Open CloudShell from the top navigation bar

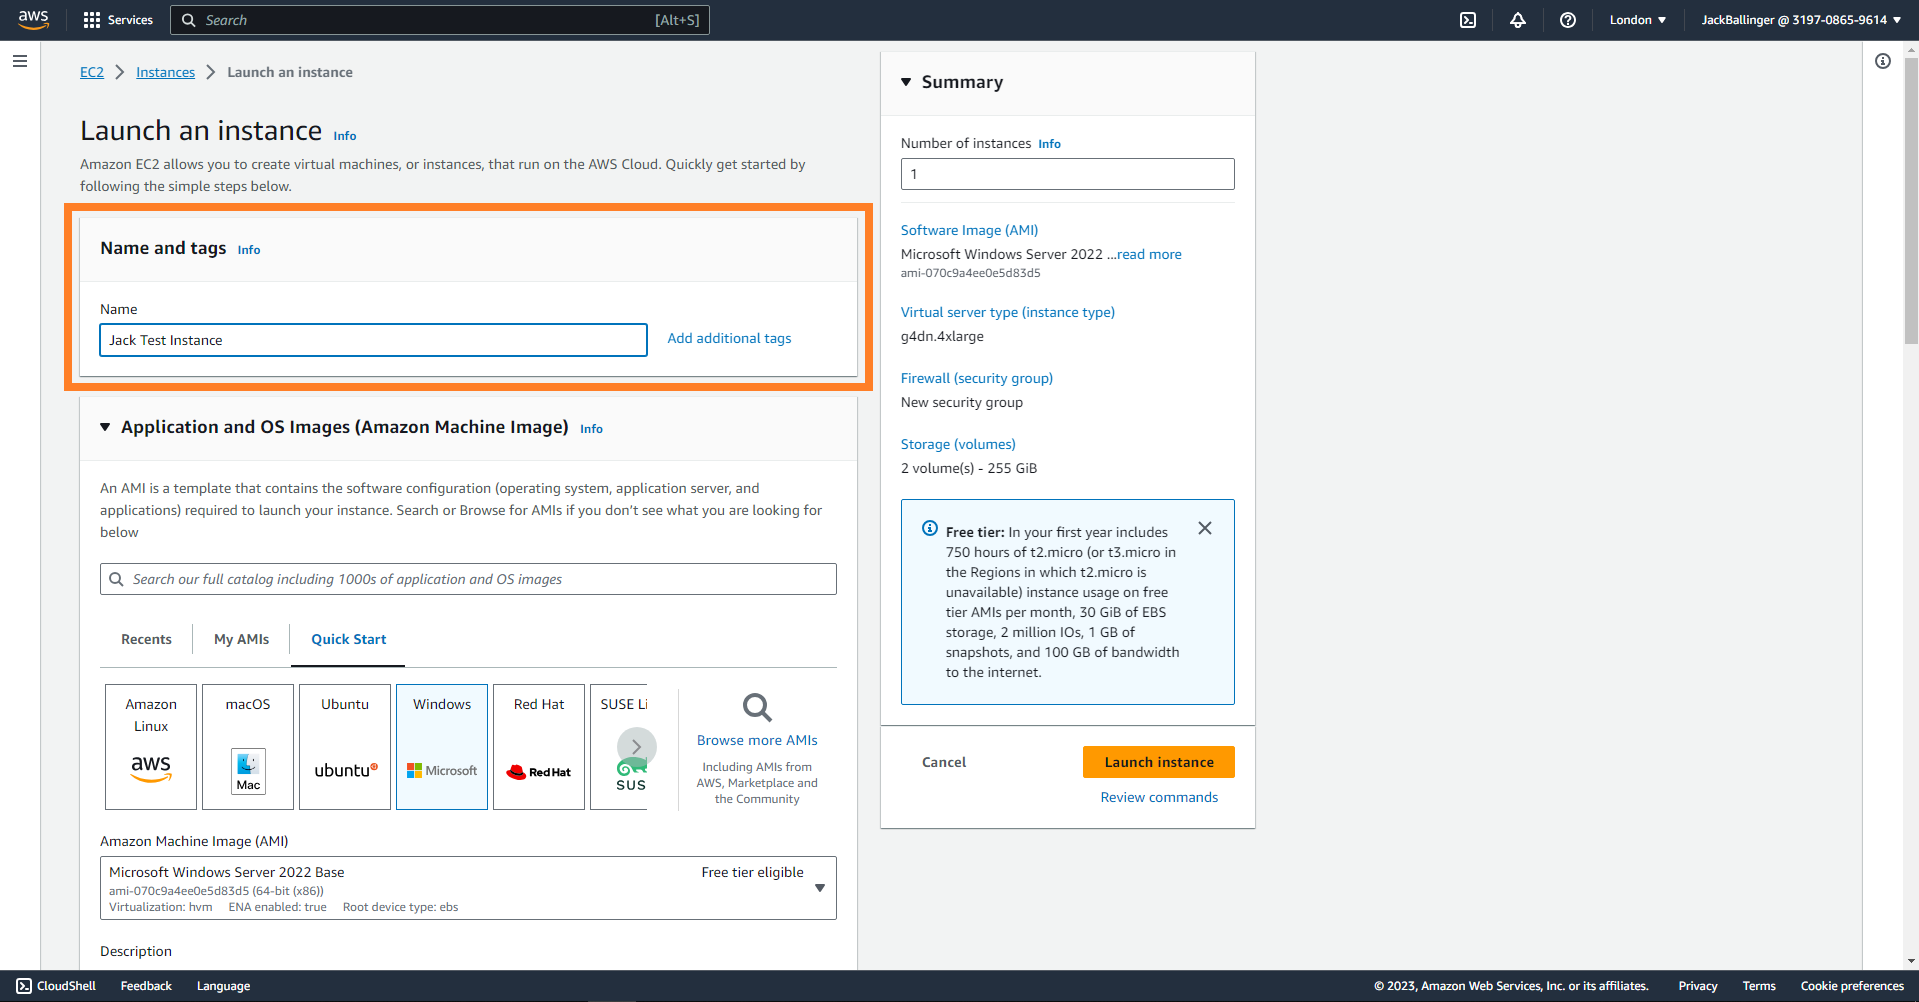1467,20
